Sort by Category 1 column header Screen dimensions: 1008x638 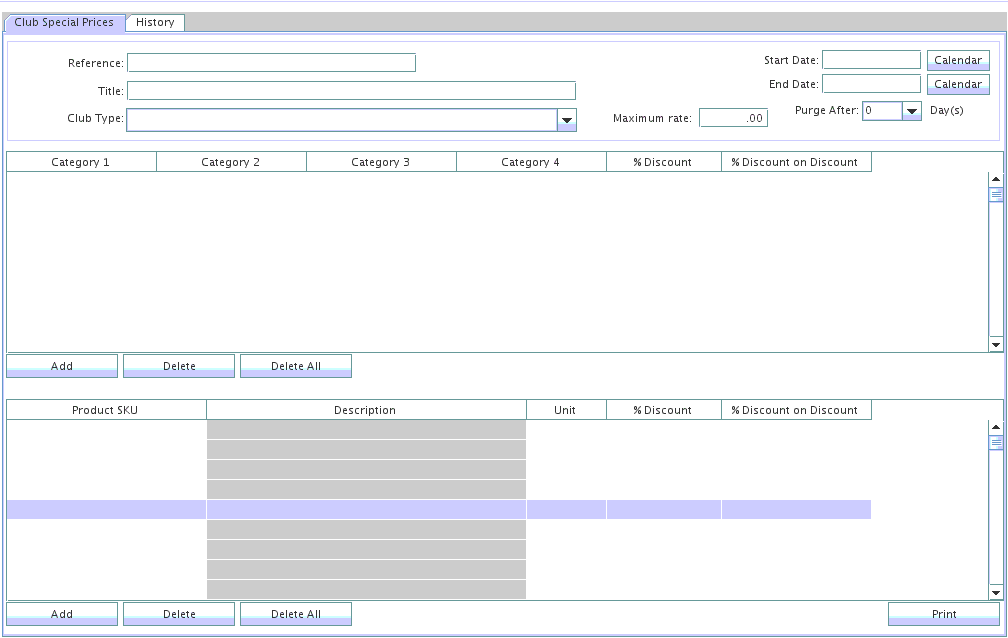(x=81, y=162)
